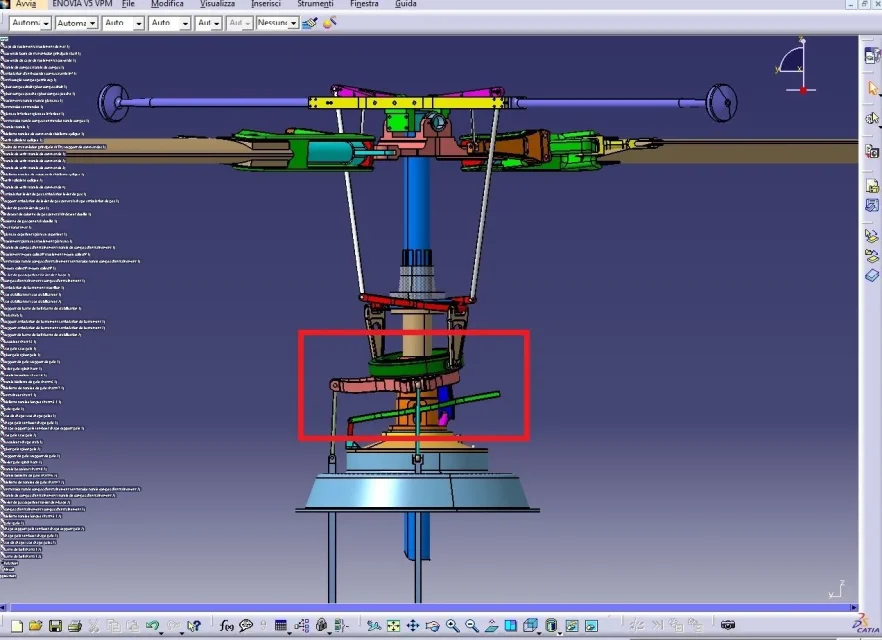The image size is (882, 640).
Task: Open the Finestra menu
Action: [x=364, y=4]
